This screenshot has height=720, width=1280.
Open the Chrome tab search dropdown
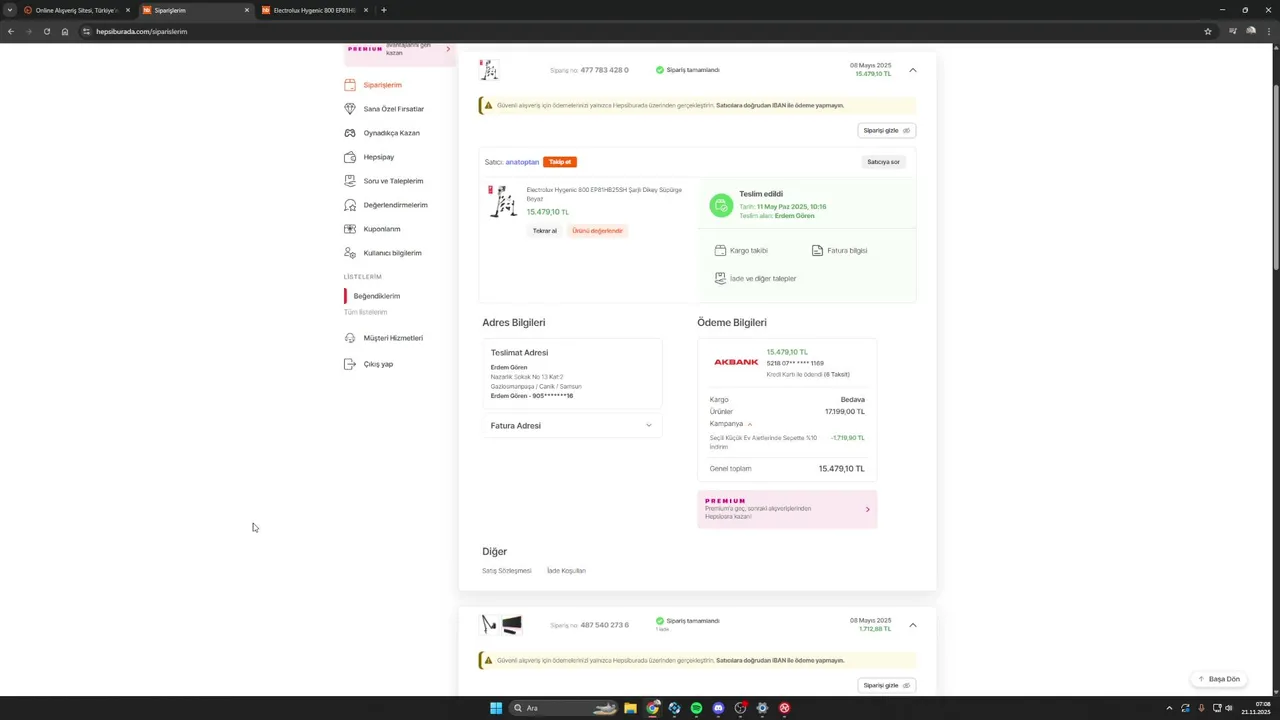pyautogui.click(x=12, y=10)
